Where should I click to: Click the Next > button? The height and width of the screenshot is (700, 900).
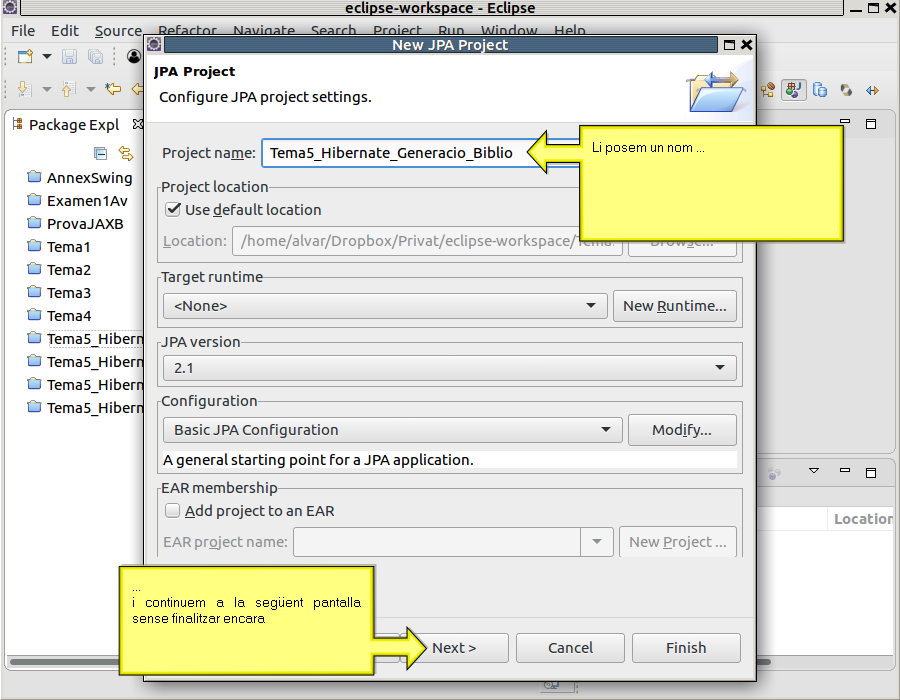click(454, 648)
